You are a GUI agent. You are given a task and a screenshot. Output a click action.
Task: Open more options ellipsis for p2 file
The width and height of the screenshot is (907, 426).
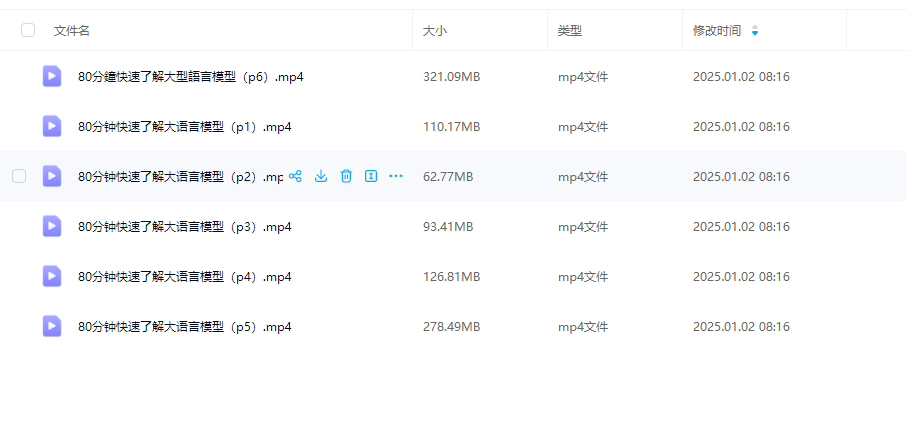[x=396, y=176]
